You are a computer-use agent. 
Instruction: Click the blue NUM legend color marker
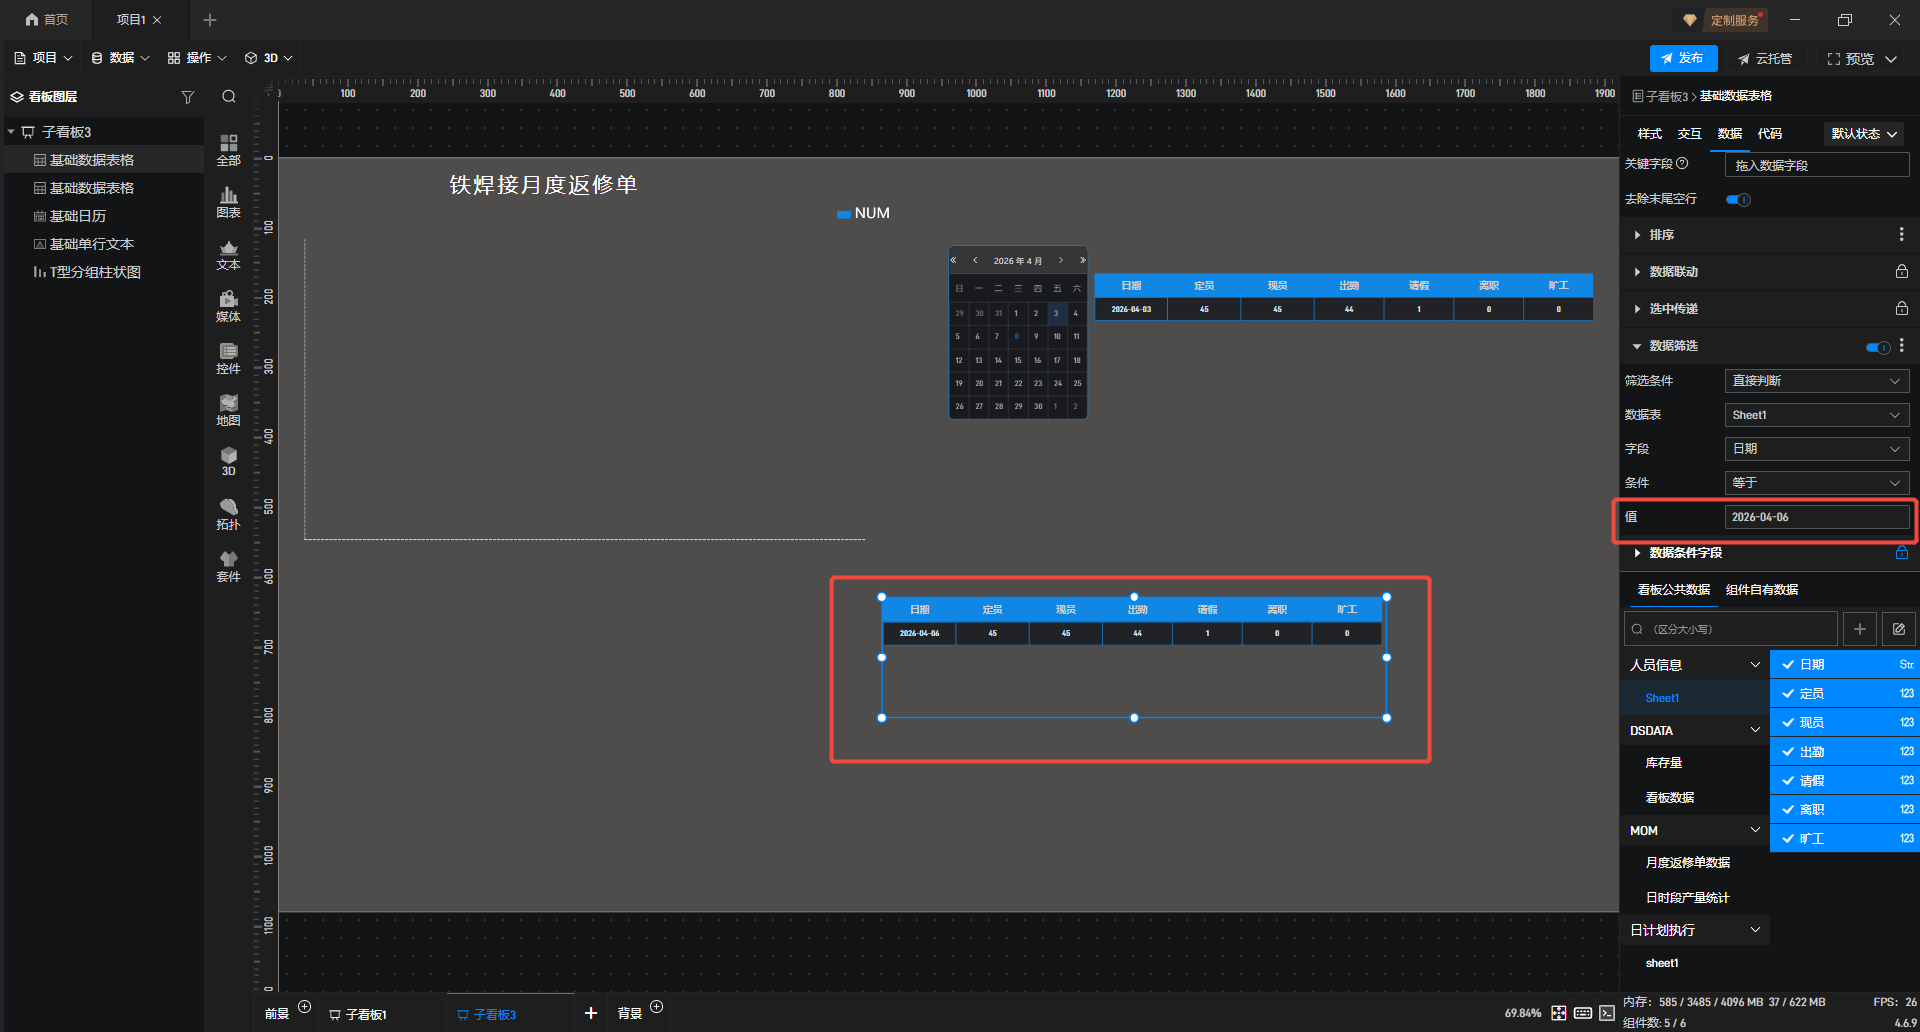click(x=843, y=214)
